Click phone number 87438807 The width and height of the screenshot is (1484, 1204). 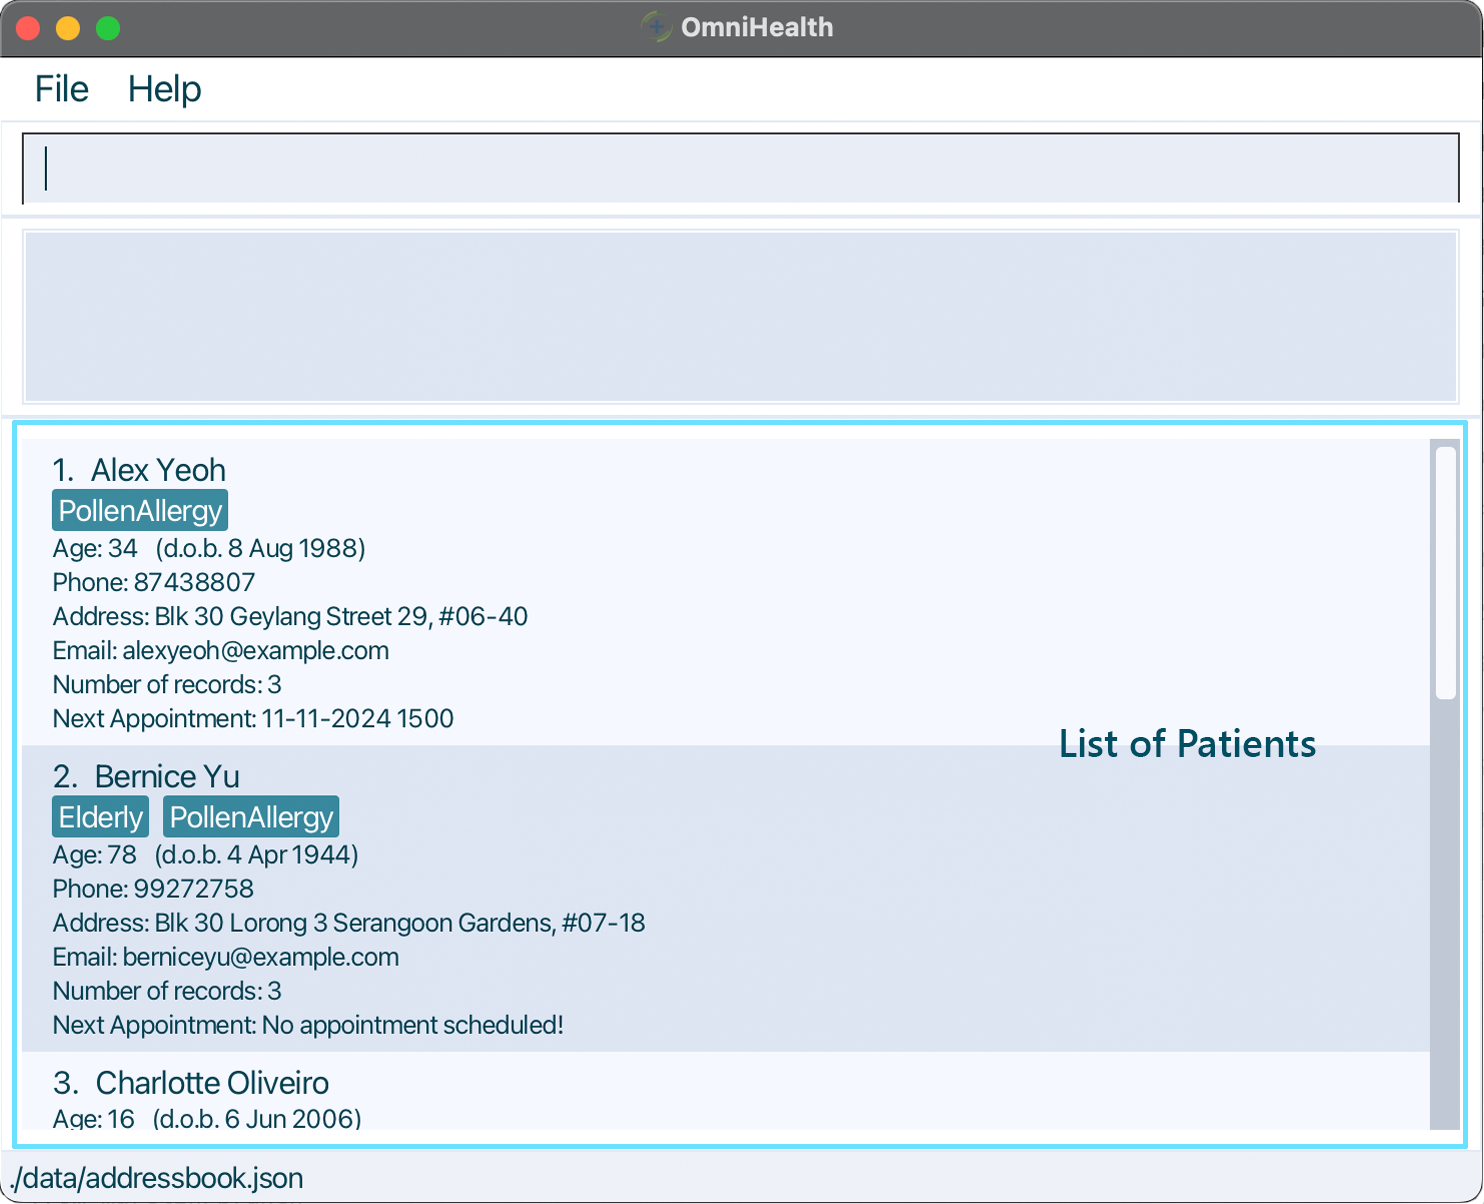tap(194, 582)
